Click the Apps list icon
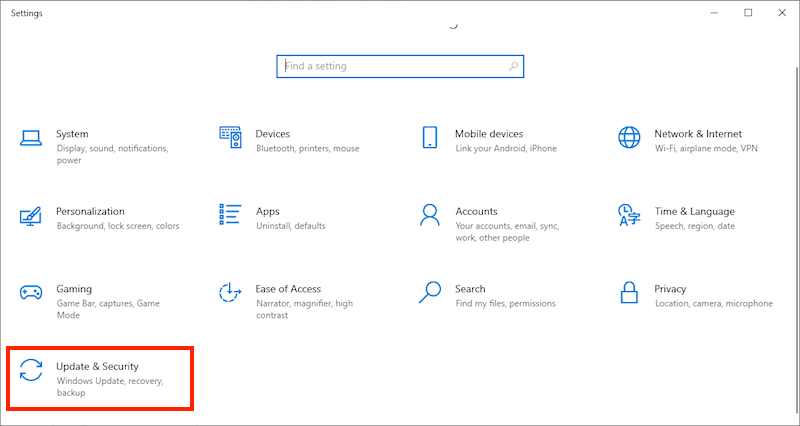Image resolution: width=800 pixels, height=426 pixels. 230,214
